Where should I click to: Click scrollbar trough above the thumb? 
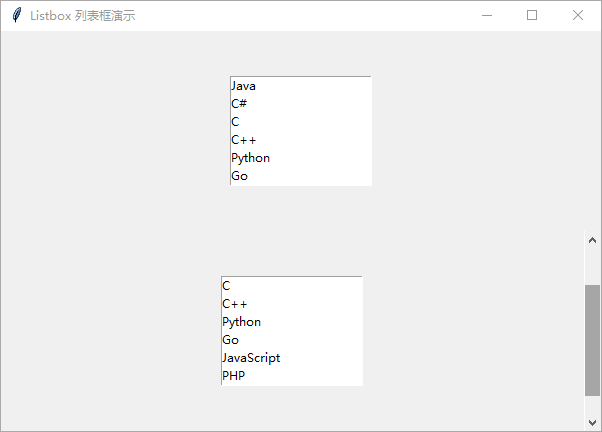click(592, 267)
